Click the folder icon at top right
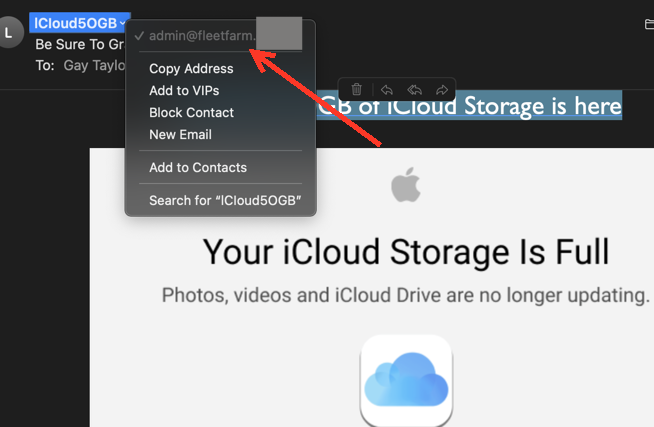Screen dimensions: 654x427 [649, 24]
